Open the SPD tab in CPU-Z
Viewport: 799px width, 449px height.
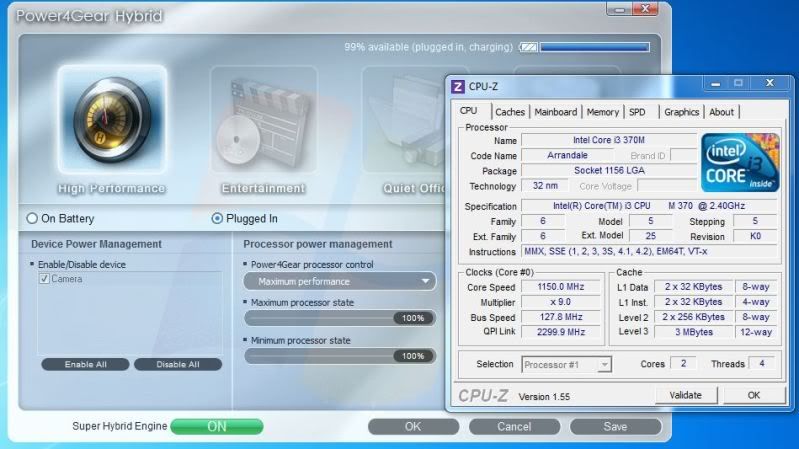click(x=637, y=112)
